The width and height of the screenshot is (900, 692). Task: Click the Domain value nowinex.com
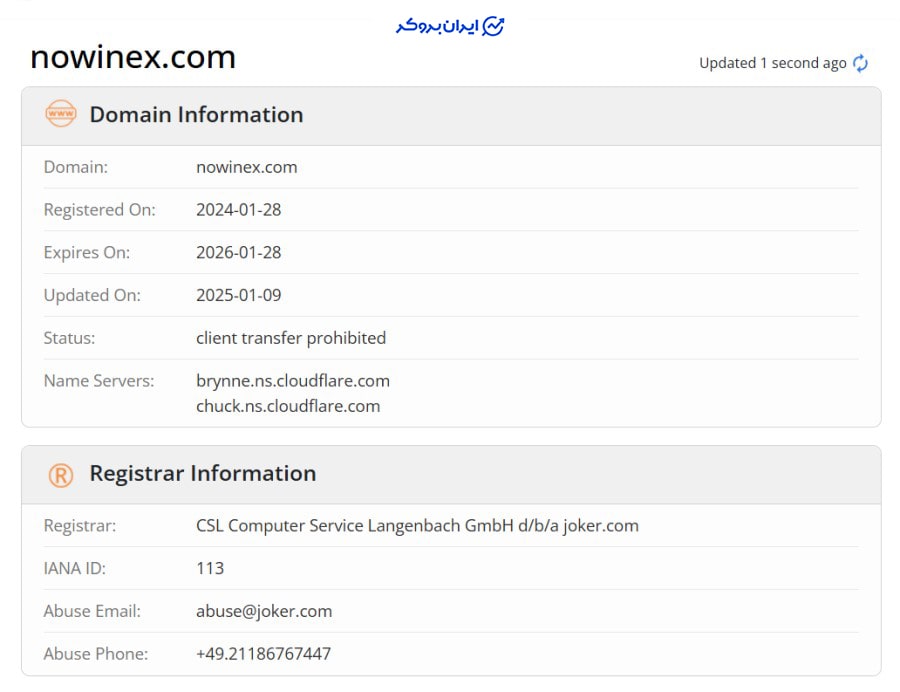[247, 167]
